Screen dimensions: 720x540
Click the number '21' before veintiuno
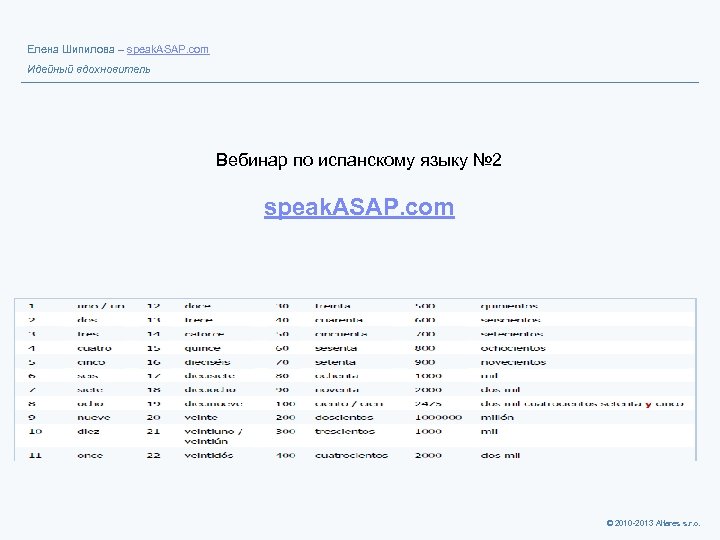coord(153,431)
